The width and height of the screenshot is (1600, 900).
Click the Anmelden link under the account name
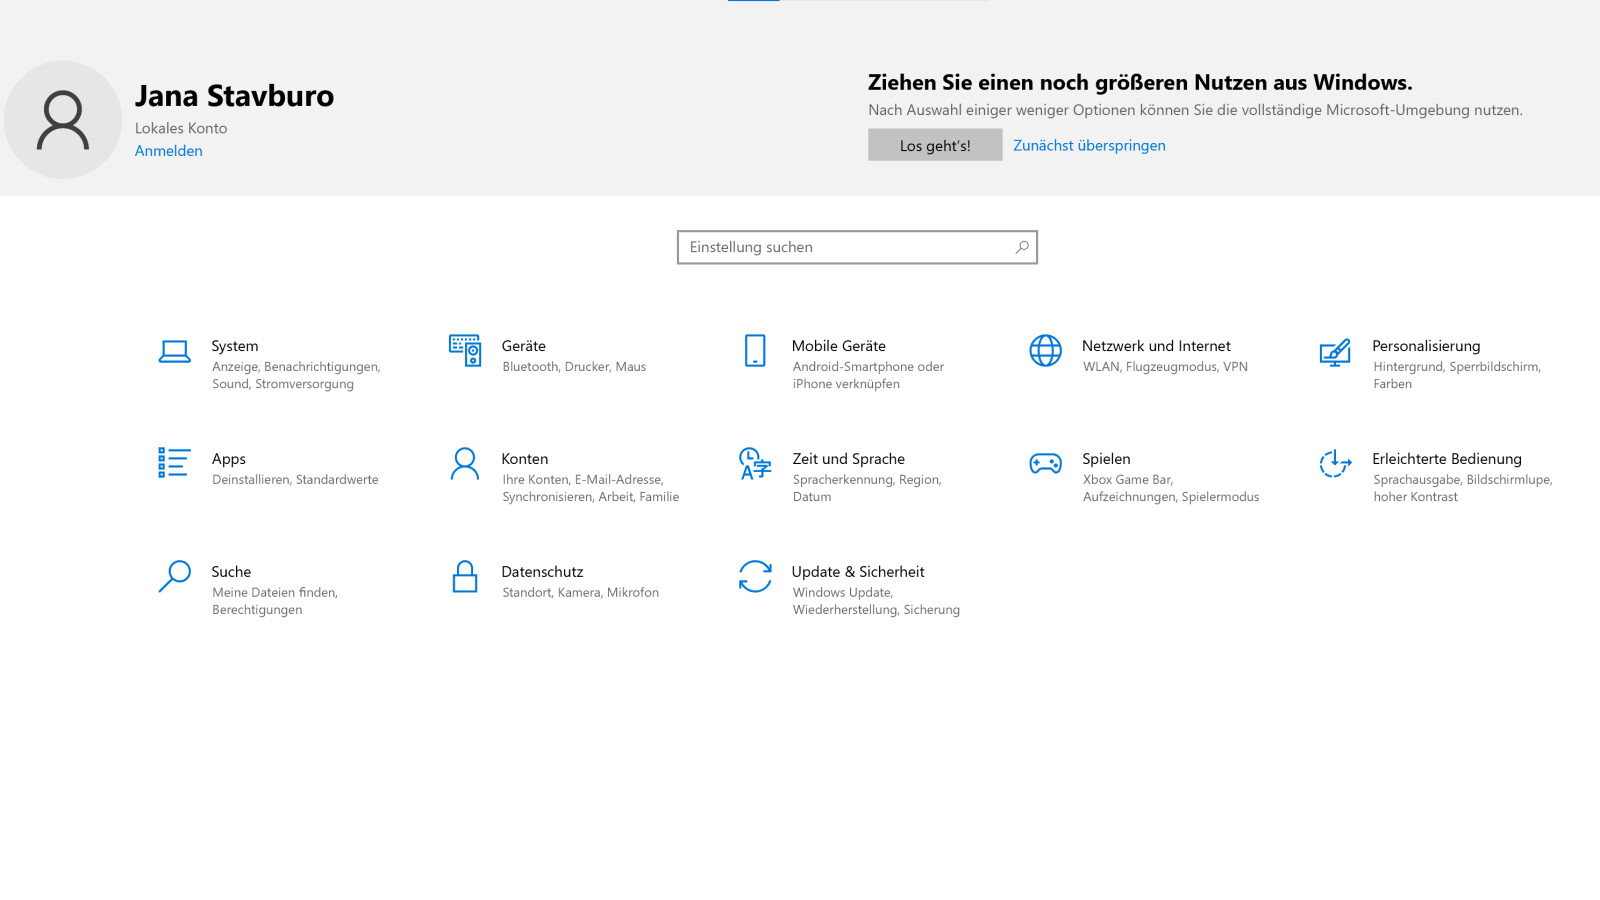click(x=169, y=151)
